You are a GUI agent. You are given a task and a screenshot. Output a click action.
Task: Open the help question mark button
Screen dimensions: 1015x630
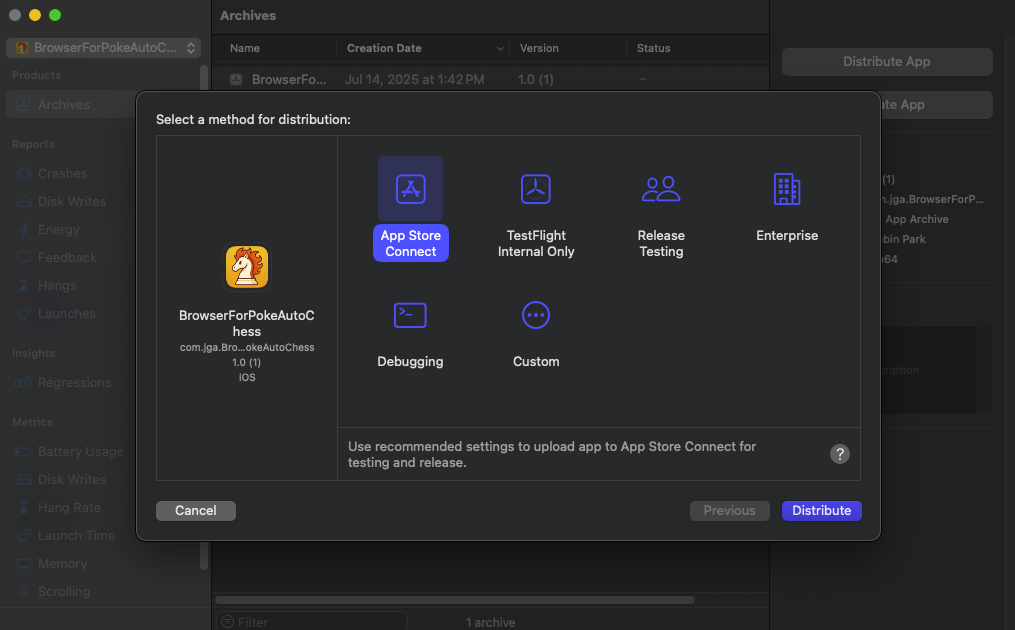pos(840,454)
